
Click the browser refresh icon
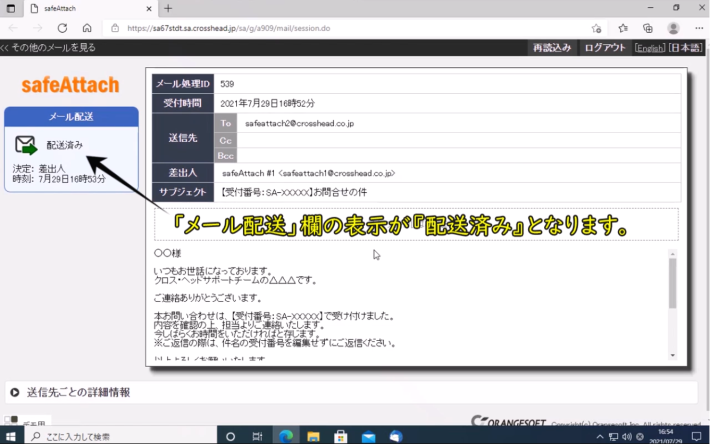(62, 28)
